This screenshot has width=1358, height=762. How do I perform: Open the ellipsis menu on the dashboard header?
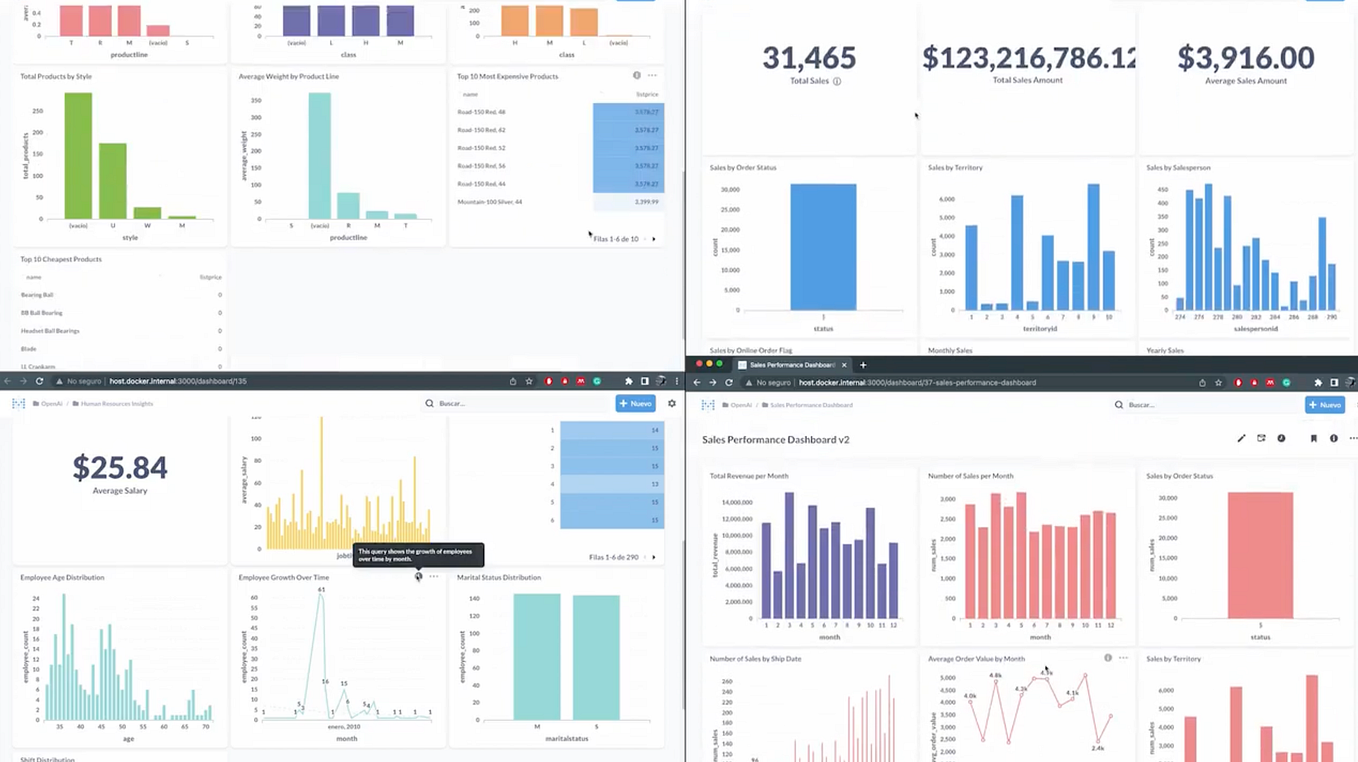coord(1353,438)
